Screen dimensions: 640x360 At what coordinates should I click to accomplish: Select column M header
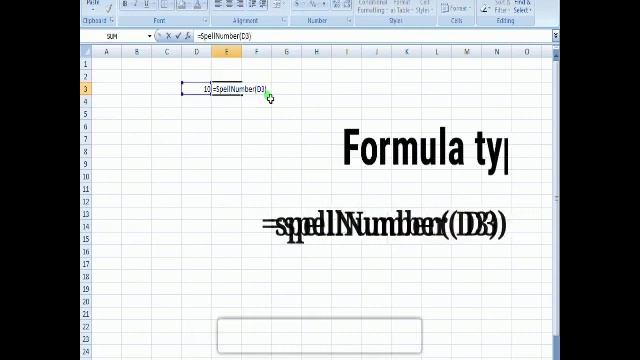click(x=467, y=52)
